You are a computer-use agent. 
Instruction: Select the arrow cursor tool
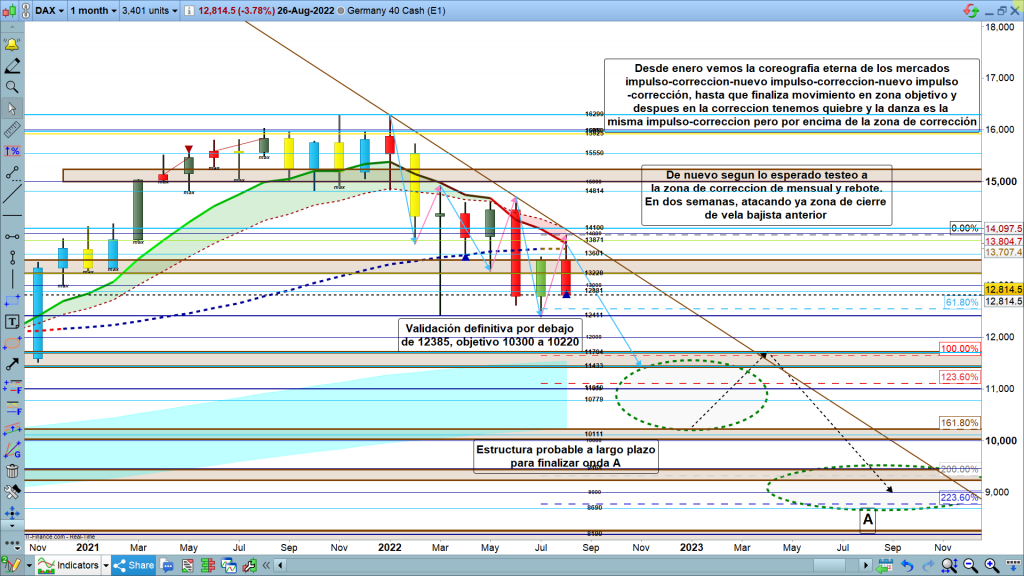tap(12, 109)
